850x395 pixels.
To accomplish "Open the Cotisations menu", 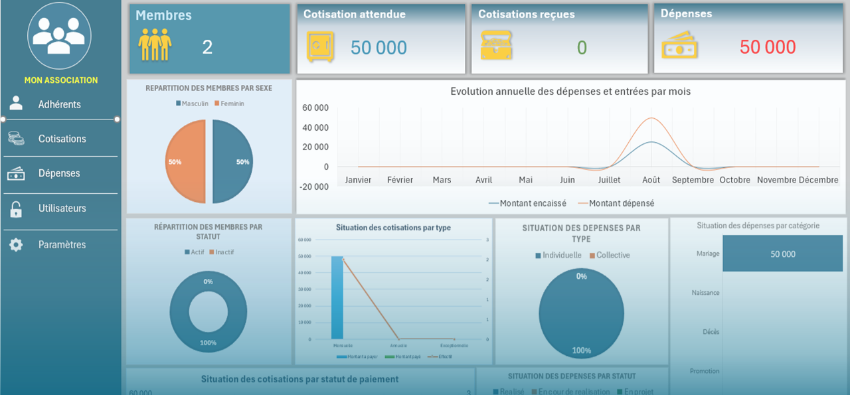I will pyautogui.click(x=62, y=139).
